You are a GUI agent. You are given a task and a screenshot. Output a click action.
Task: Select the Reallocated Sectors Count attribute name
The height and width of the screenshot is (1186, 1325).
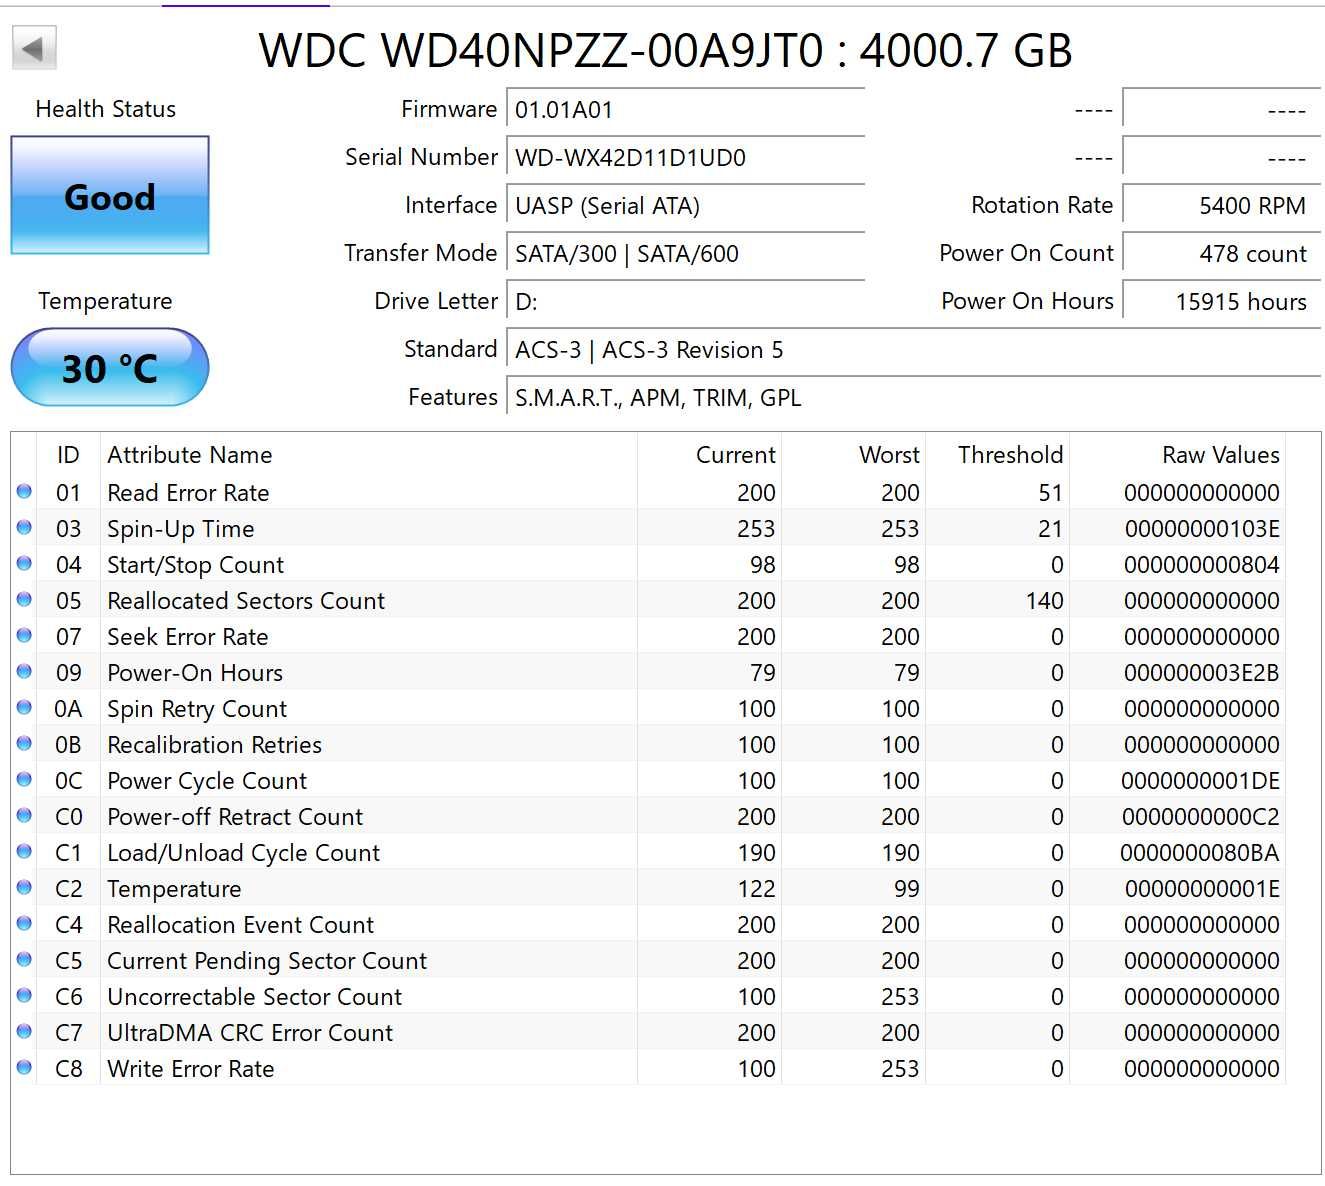coord(246,601)
